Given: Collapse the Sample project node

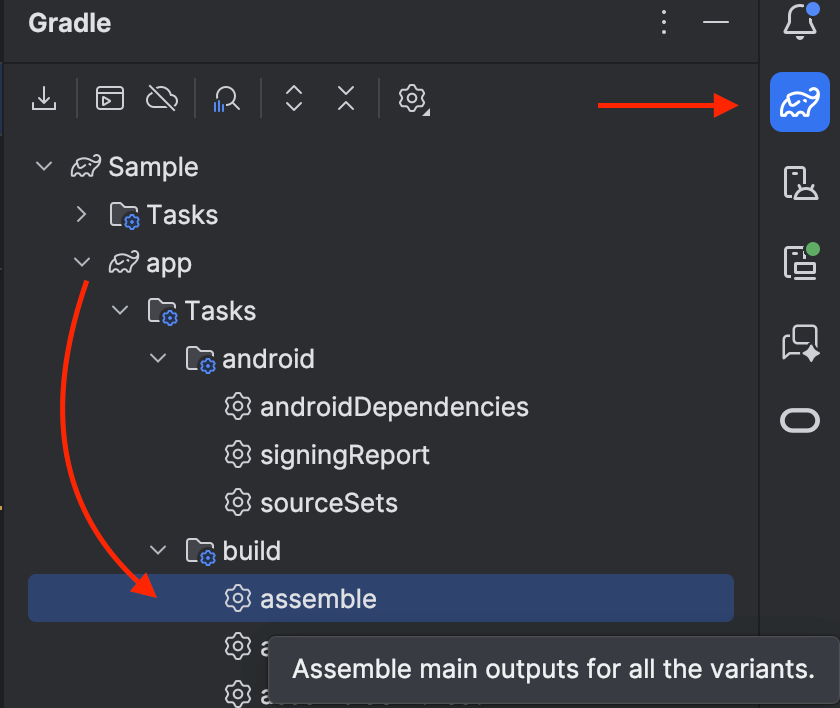Looking at the screenshot, I should (x=42, y=166).
